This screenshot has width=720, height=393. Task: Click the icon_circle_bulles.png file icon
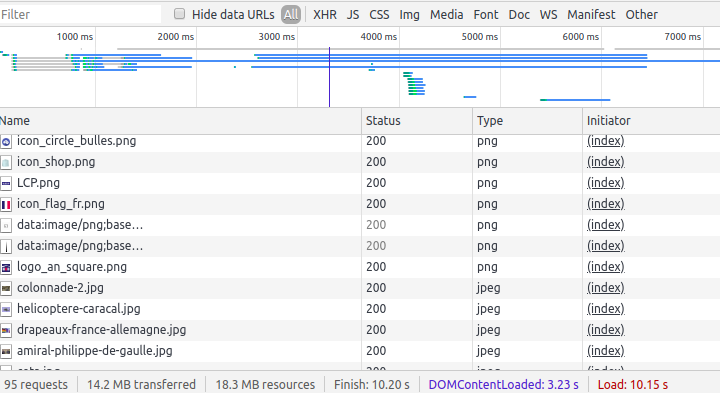6,142
